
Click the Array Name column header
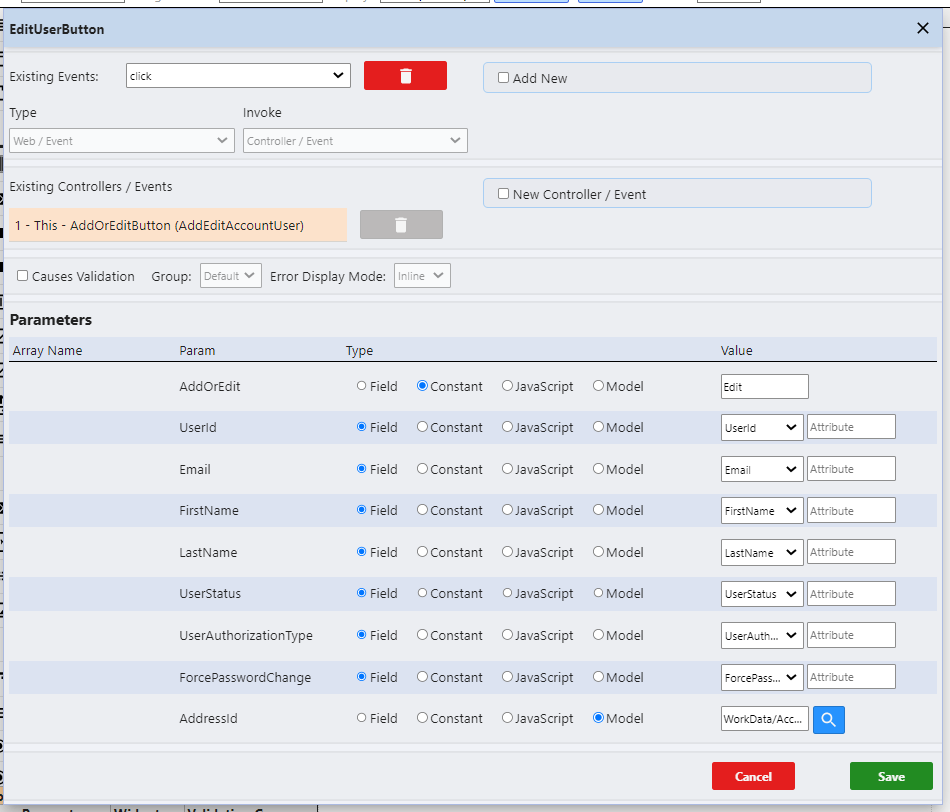(x=47, y=350)
